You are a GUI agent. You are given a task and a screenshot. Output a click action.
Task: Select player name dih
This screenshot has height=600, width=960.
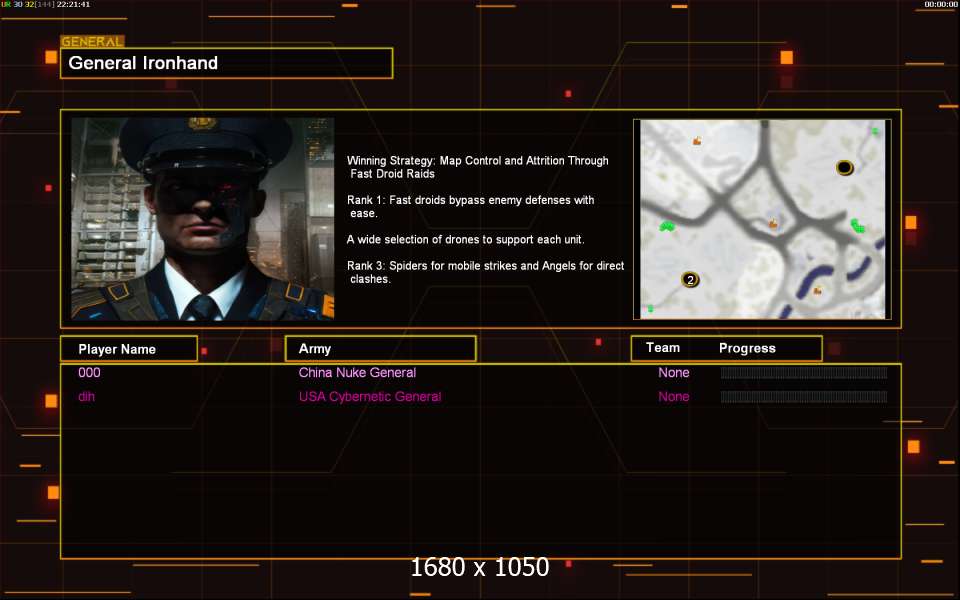coord(86,397)
